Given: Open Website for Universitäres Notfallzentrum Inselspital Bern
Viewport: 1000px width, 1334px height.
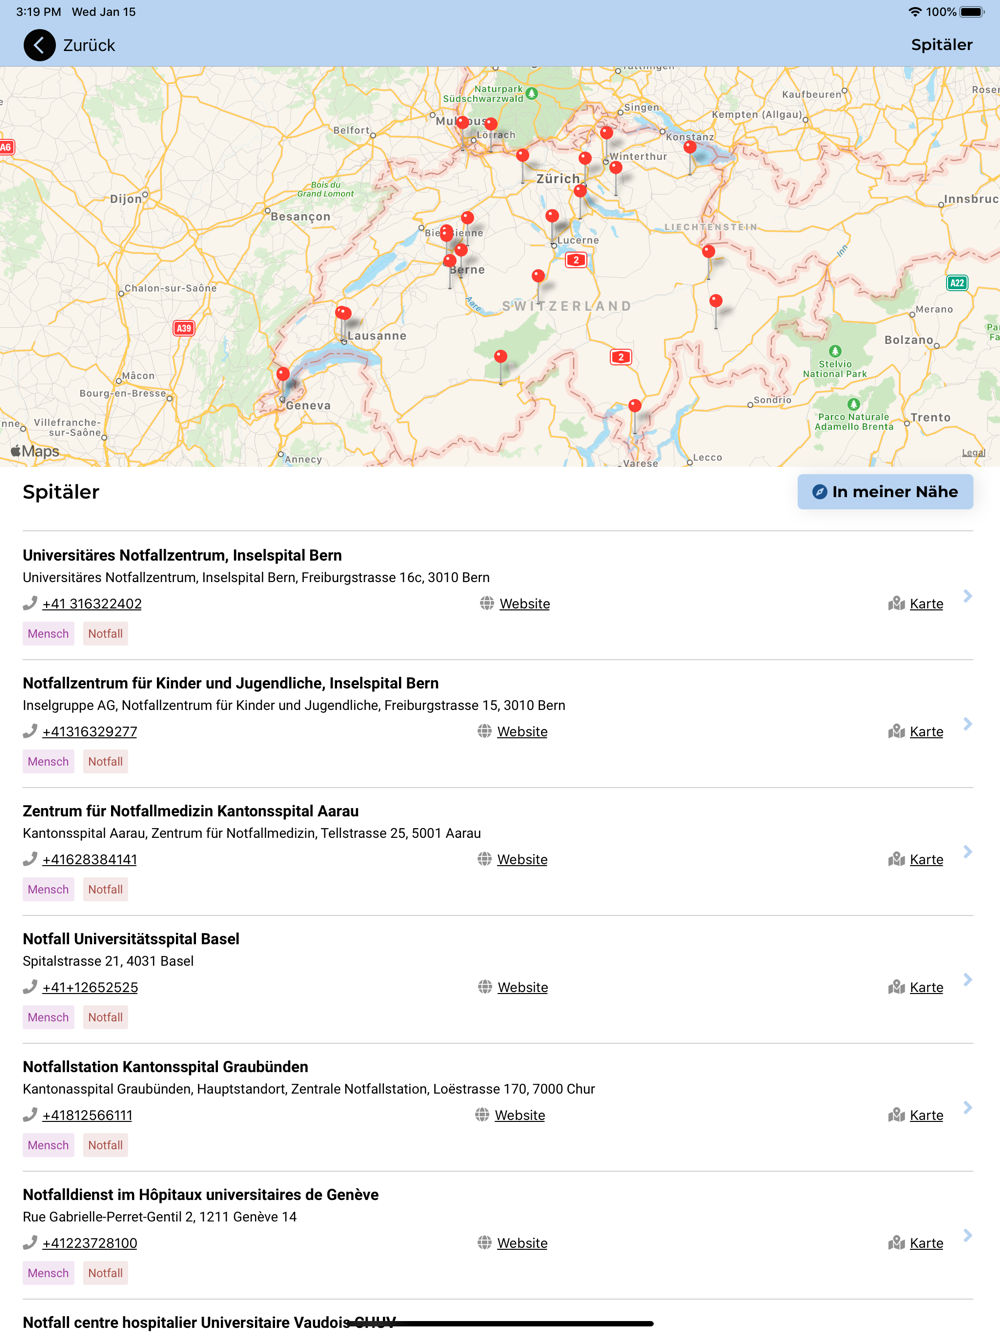Looking at the screenshot, I should (525, 604).
